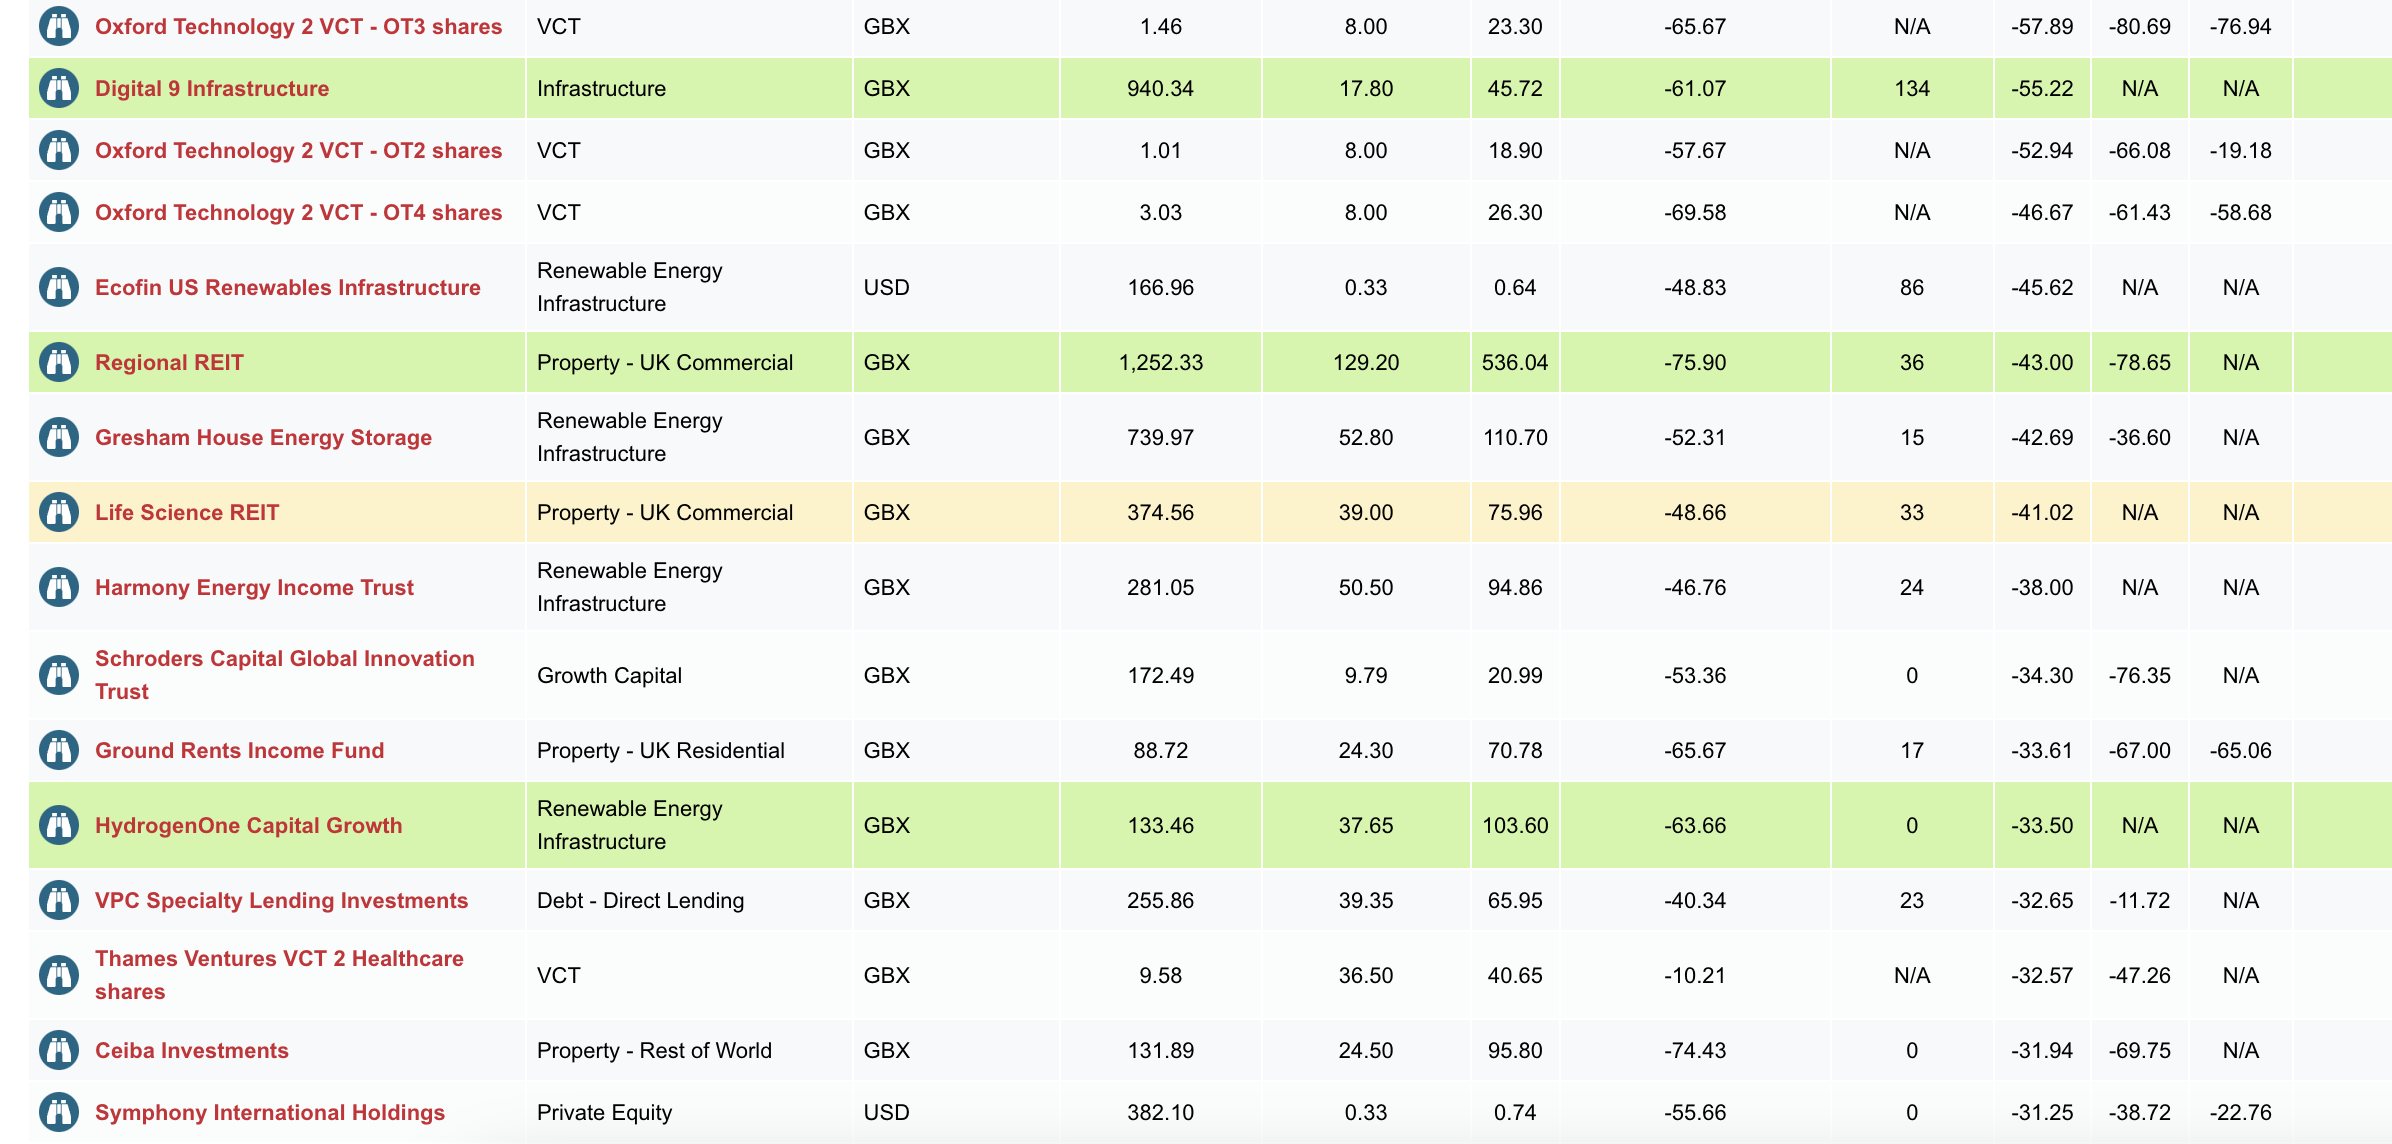Screen dimensions: 2392x1144
Task: Open Ground Rents Income Fund link
Action: [x=239, y=750]
